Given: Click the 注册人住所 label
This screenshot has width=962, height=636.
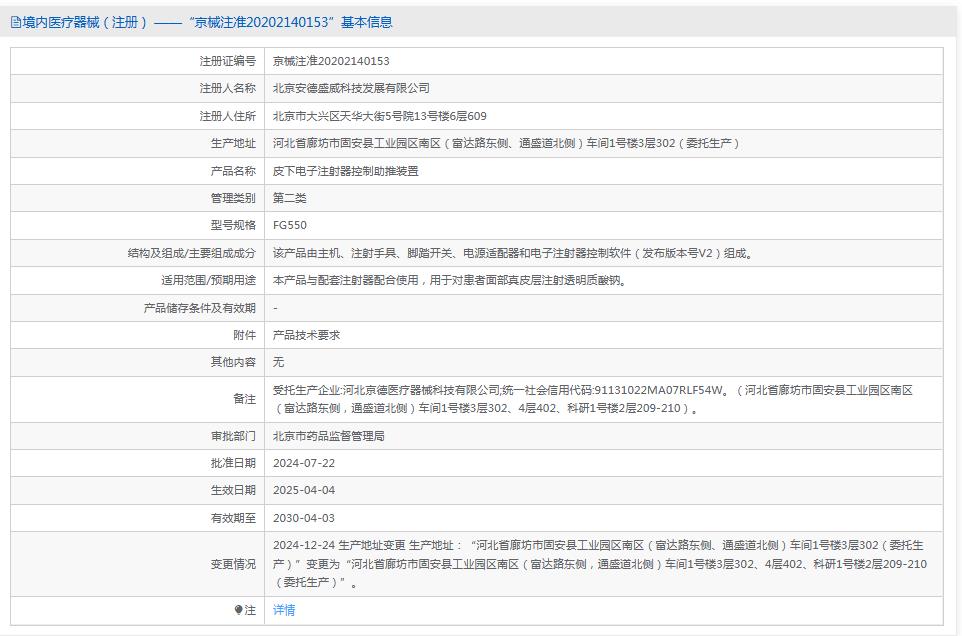Looking at the screenshot, I should point(228,116).
